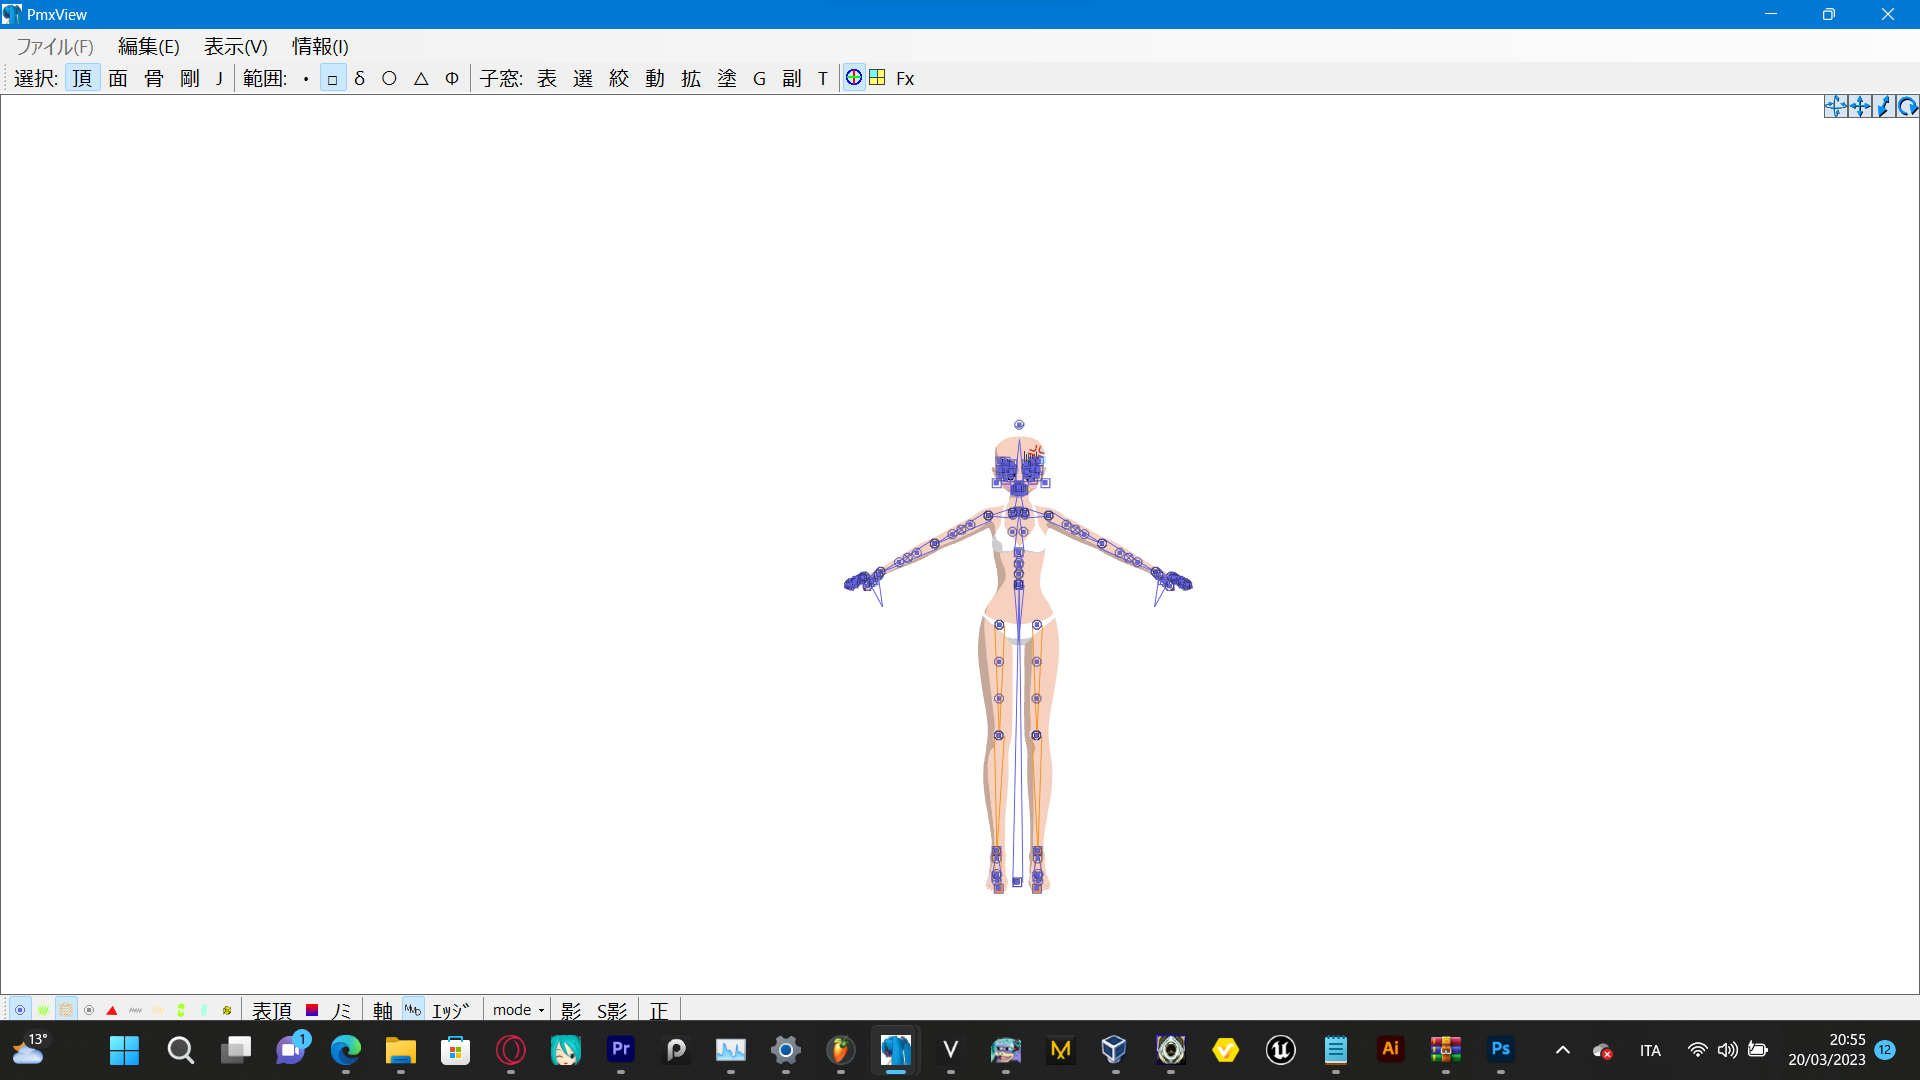Screen dimensions: 1920x1080
Task: Open the 情報(I) info menu
Action: tap(320, 47)
